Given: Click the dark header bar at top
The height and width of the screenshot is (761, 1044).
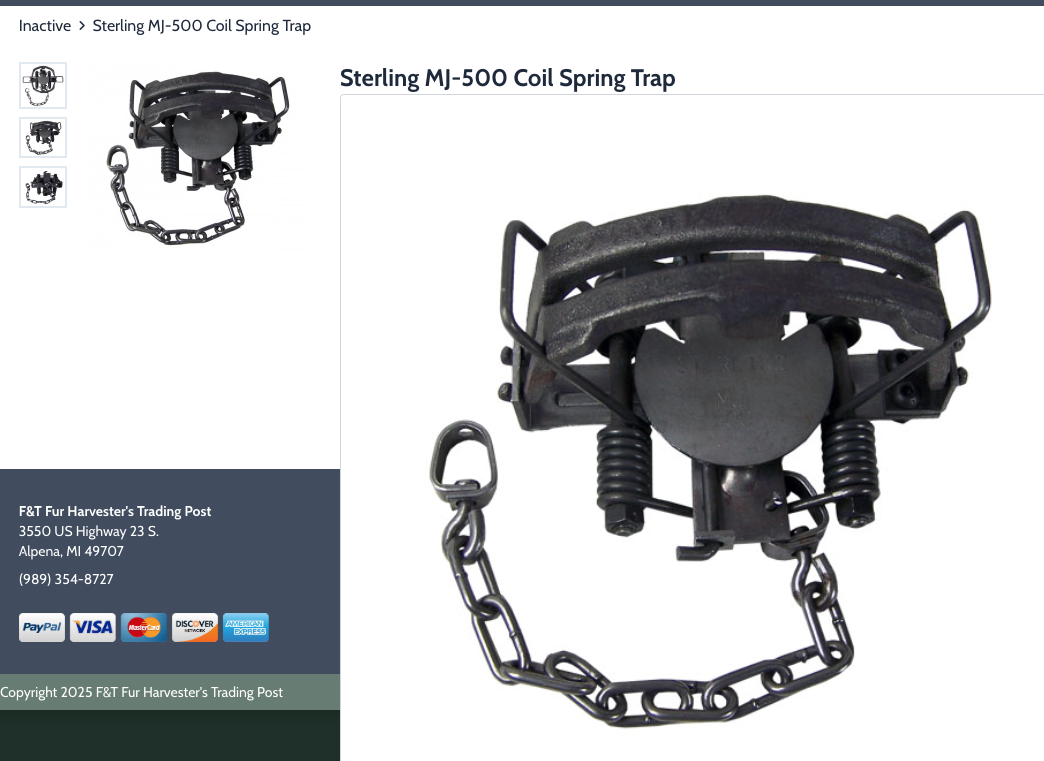Looking at the screenshot, I should point(522,3).
